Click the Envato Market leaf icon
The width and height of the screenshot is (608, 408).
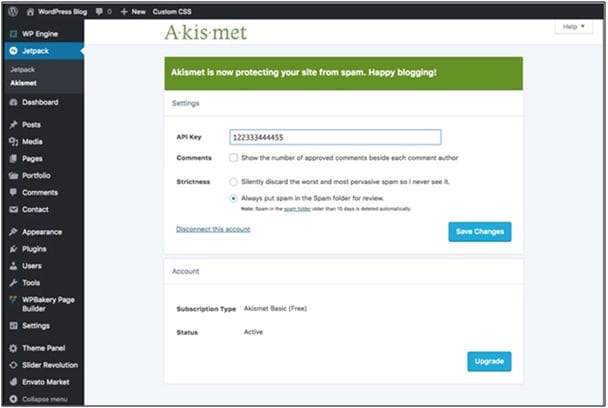(14, 382)
